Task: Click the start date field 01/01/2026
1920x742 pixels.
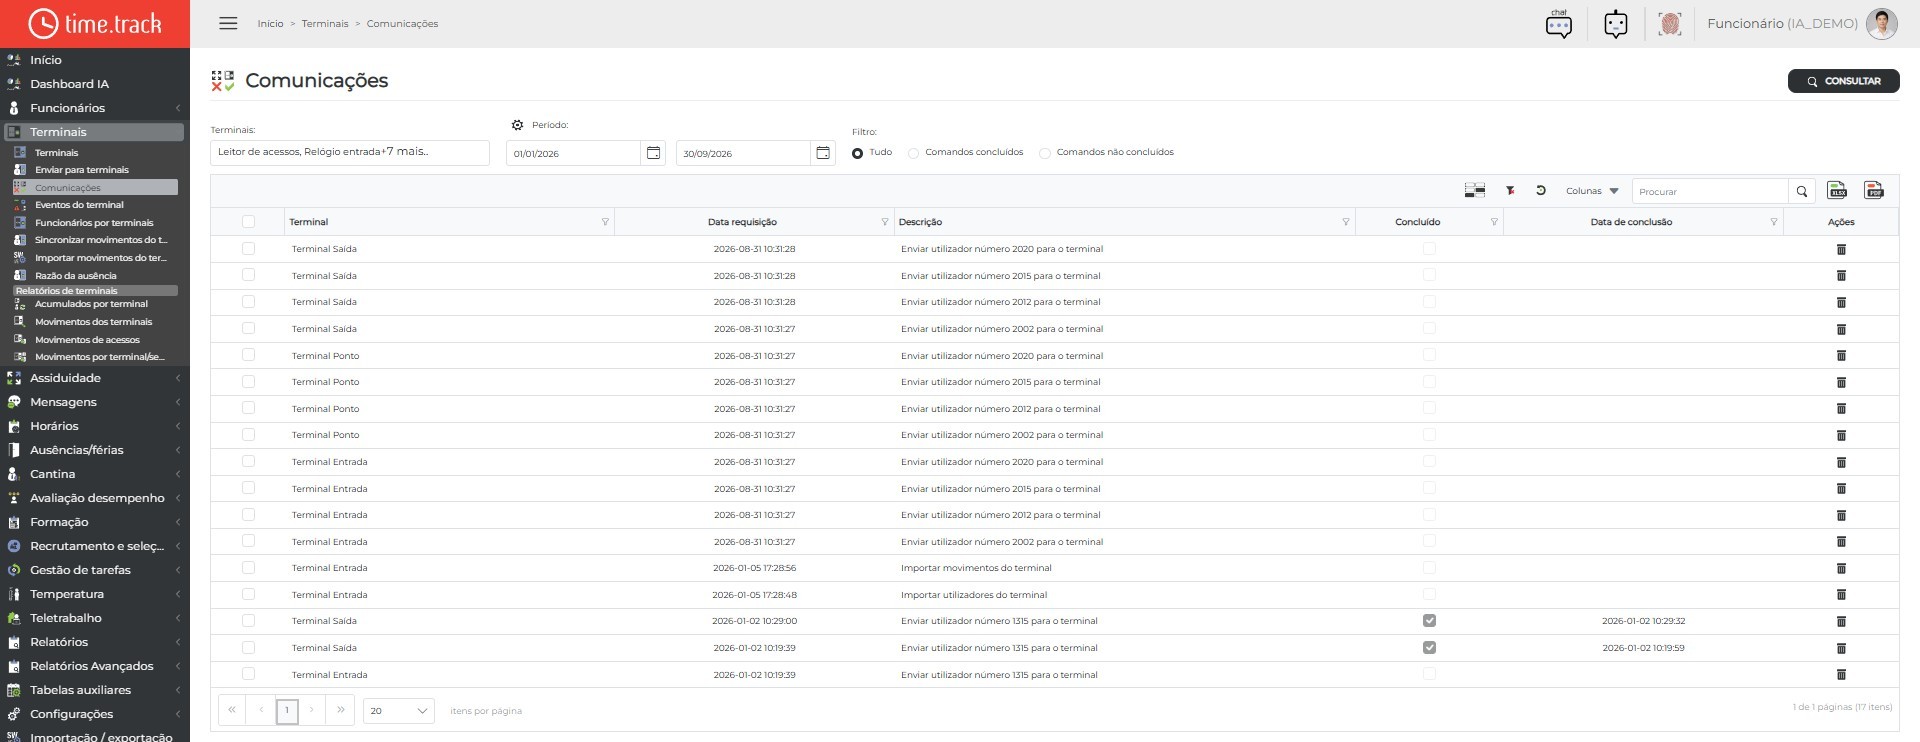Action: [573, 153]
